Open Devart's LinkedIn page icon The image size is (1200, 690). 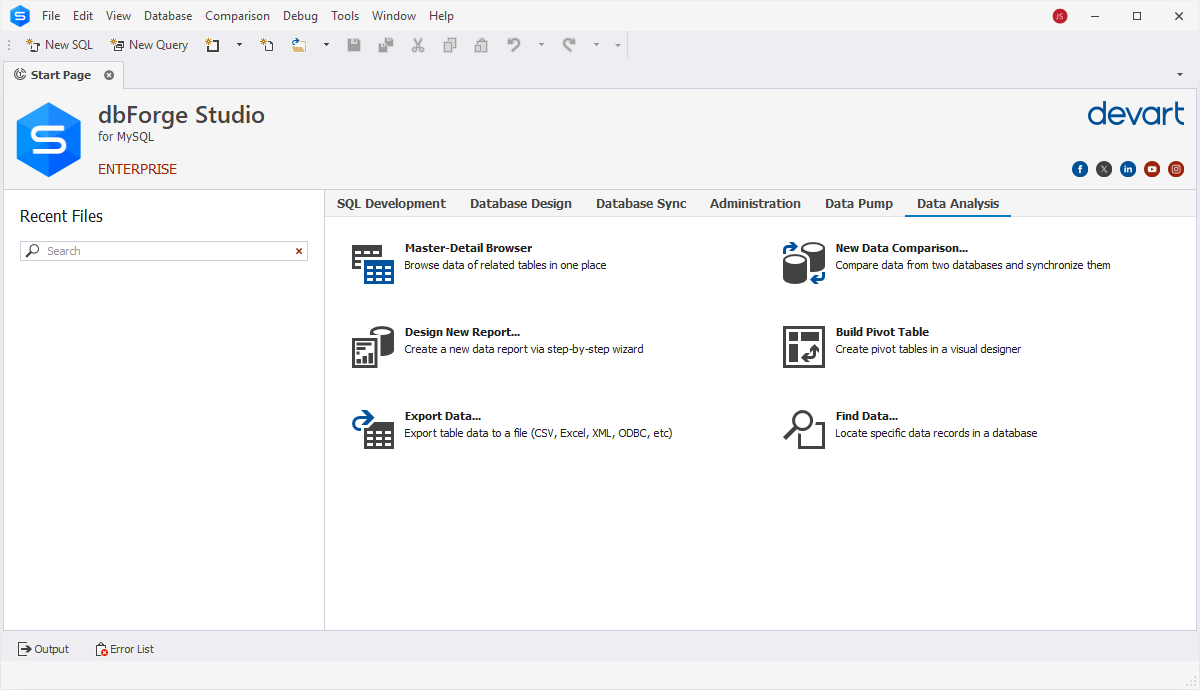(x=1128, y=169)
